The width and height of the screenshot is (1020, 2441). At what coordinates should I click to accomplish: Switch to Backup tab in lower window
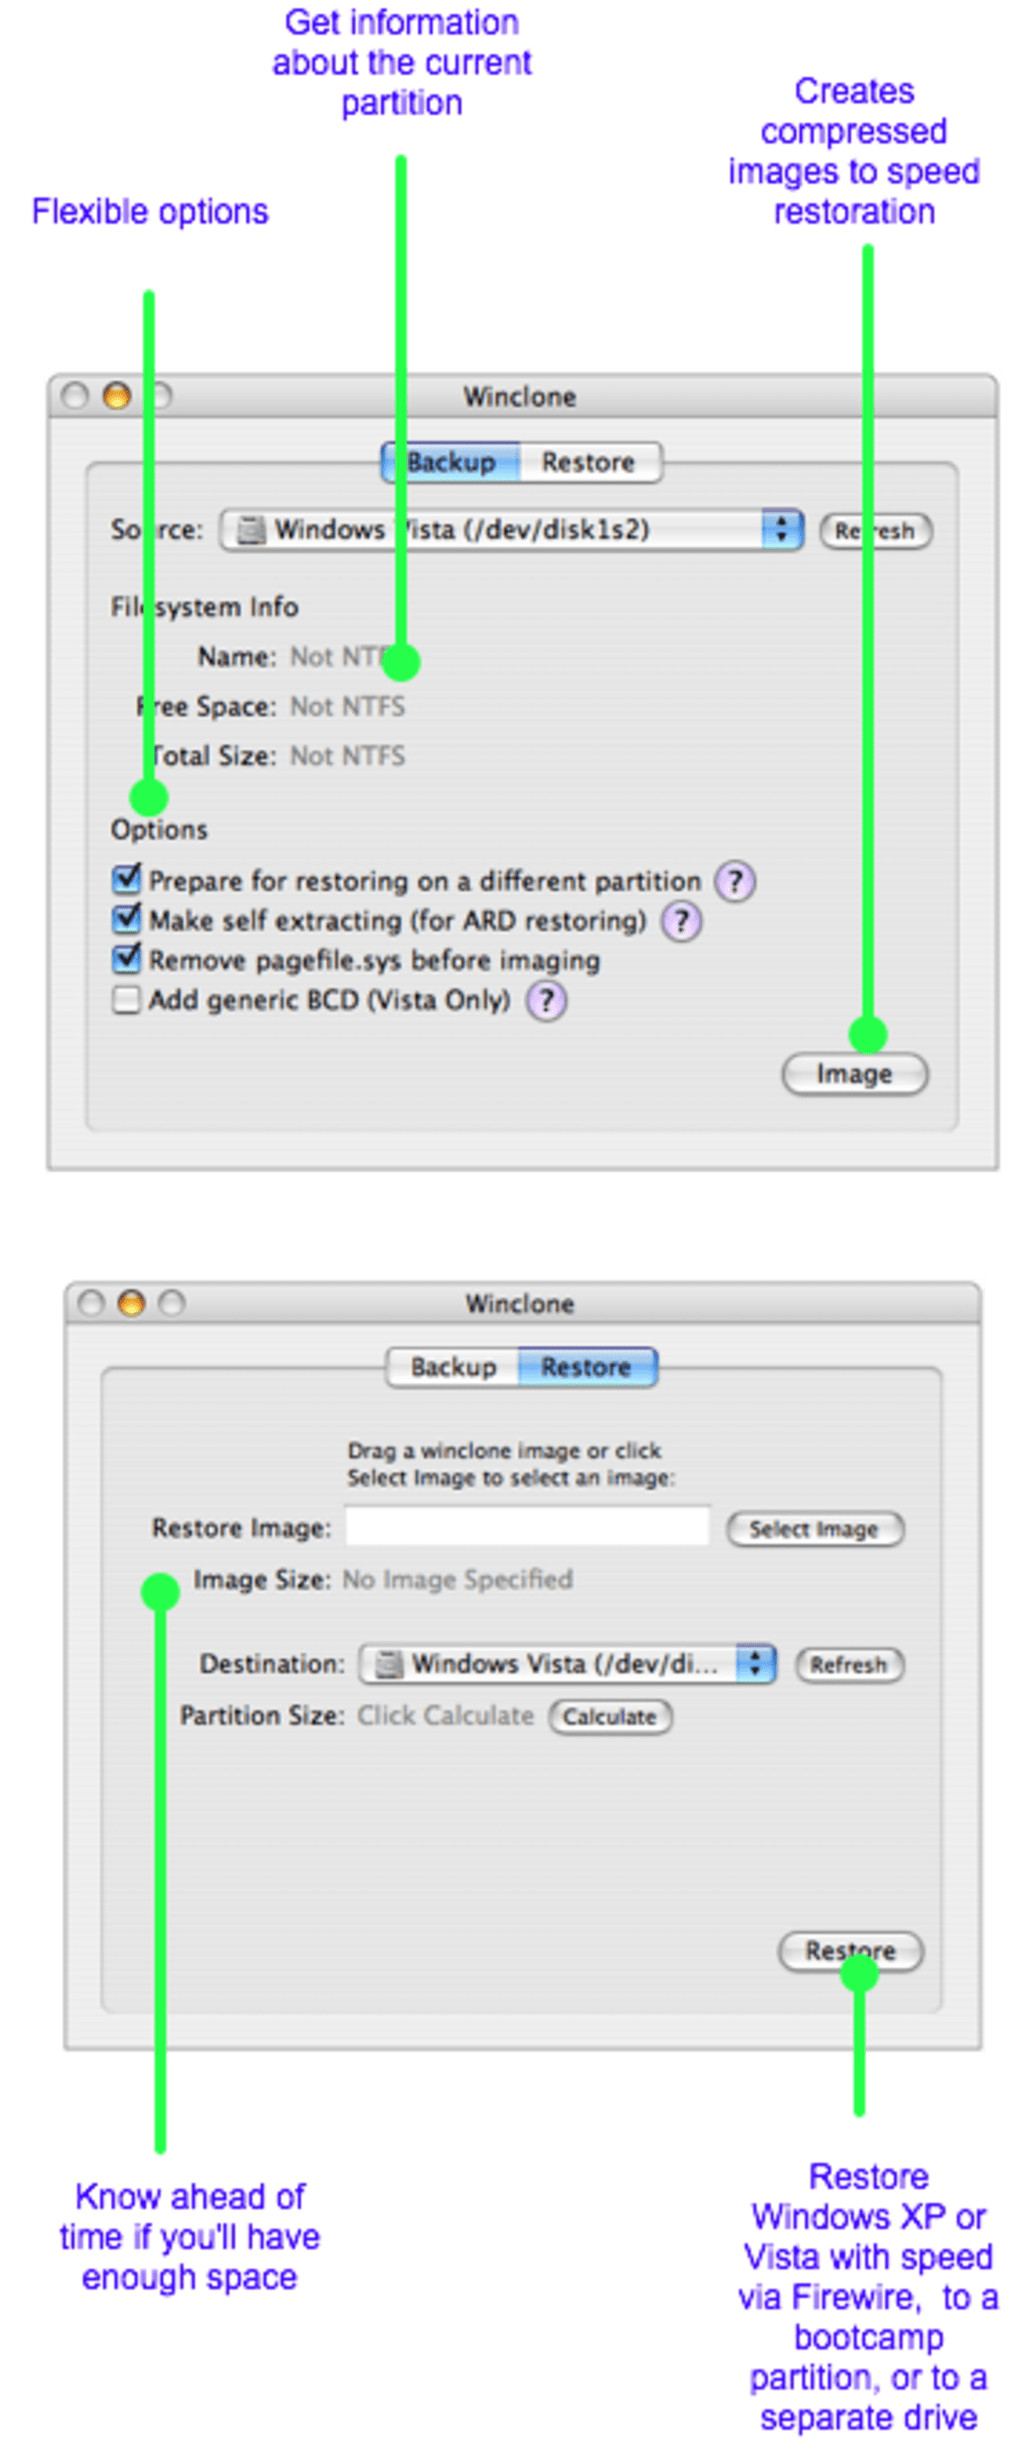point(453,1367)
